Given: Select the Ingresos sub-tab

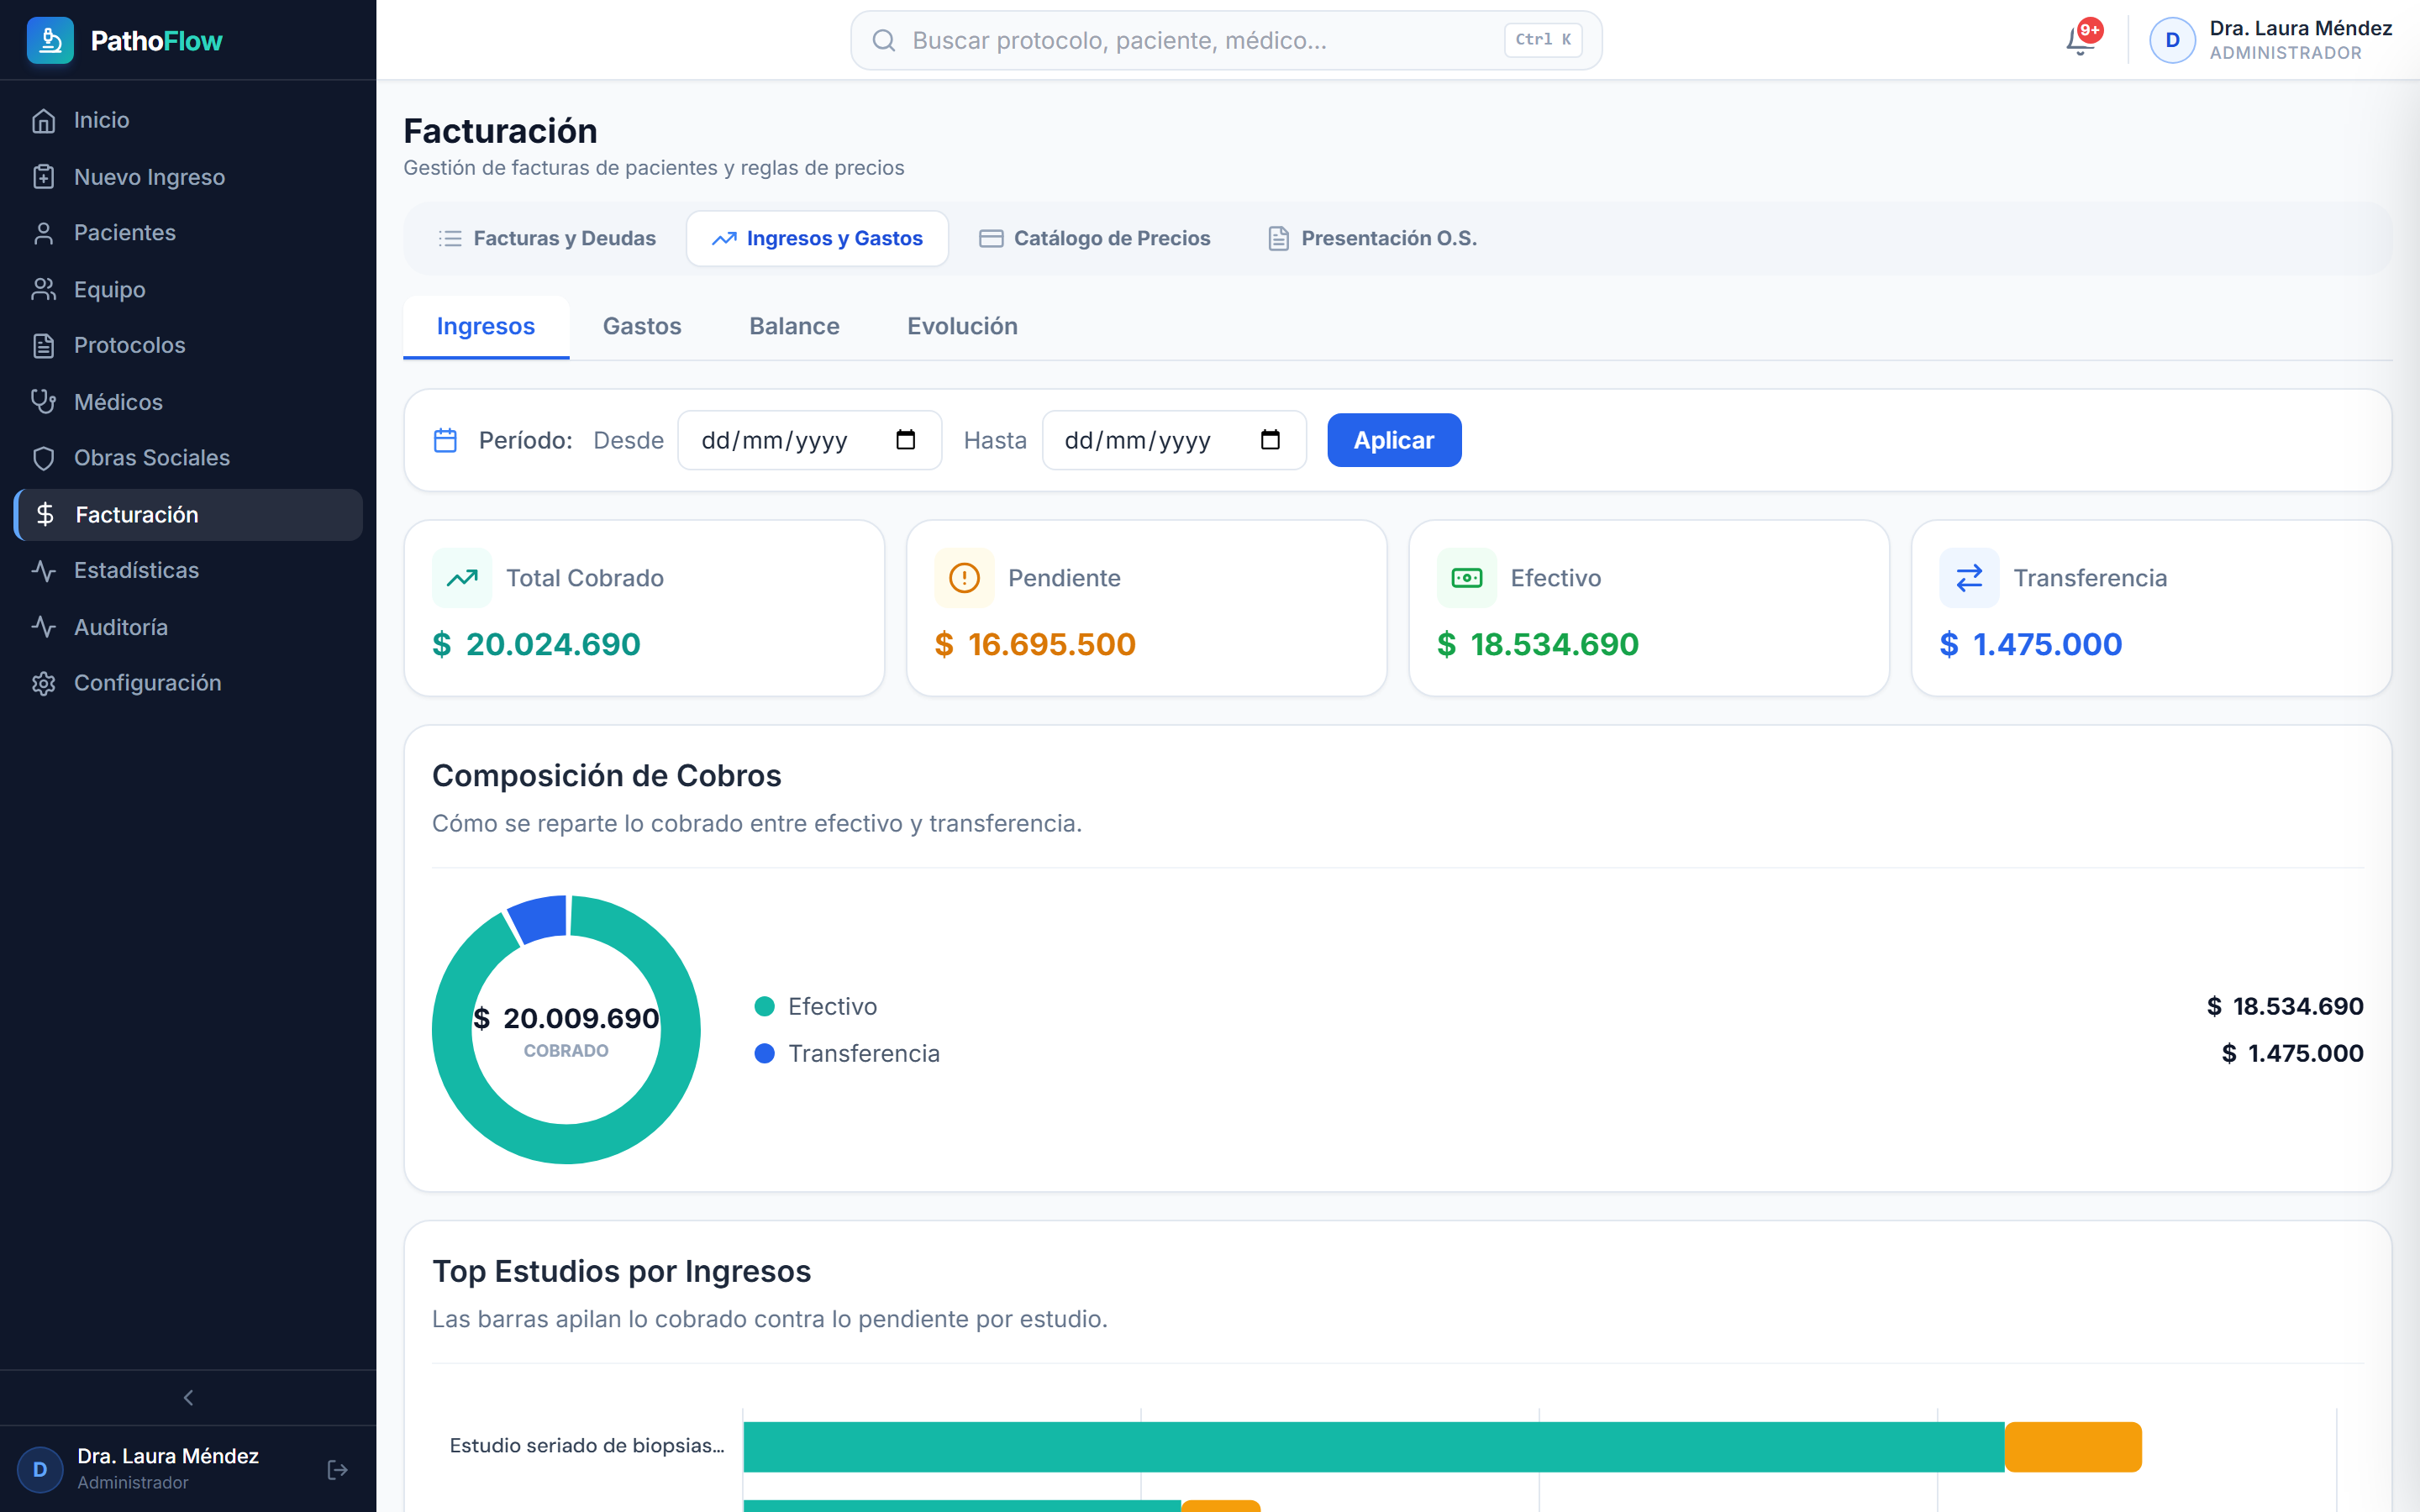Looking at the screenshot, I should pyautogui.click(x=486, y=326).
